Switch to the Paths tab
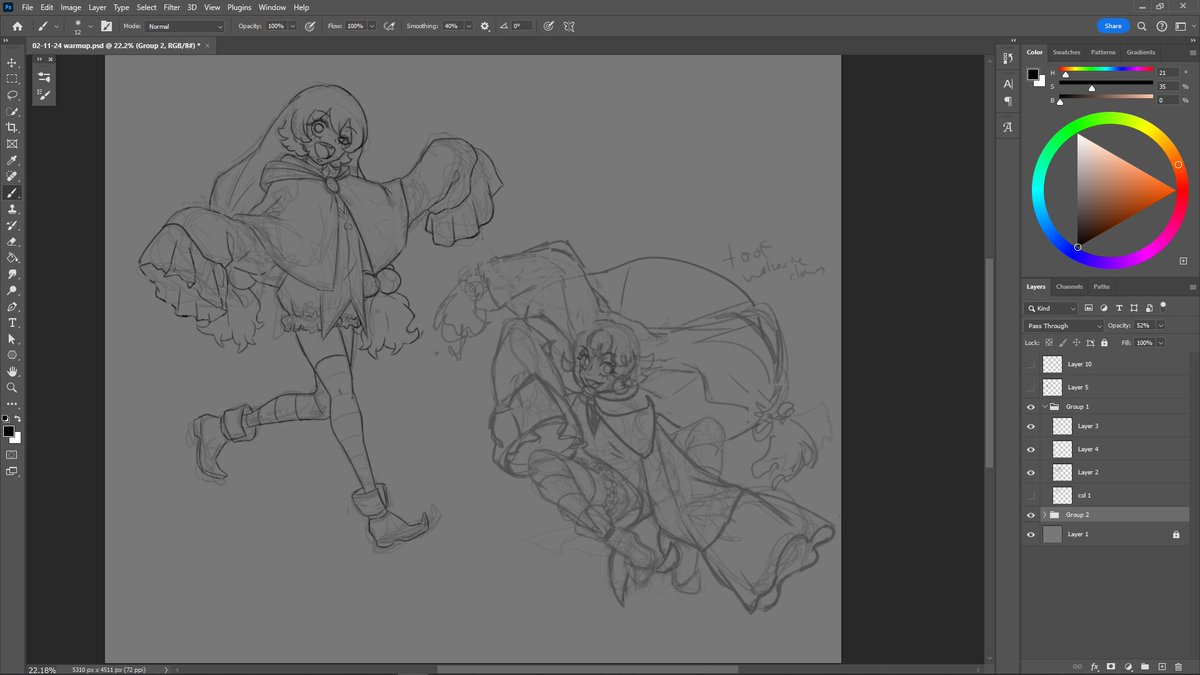Screen dimensions: 1200x675 click(x=1101, y=287)
